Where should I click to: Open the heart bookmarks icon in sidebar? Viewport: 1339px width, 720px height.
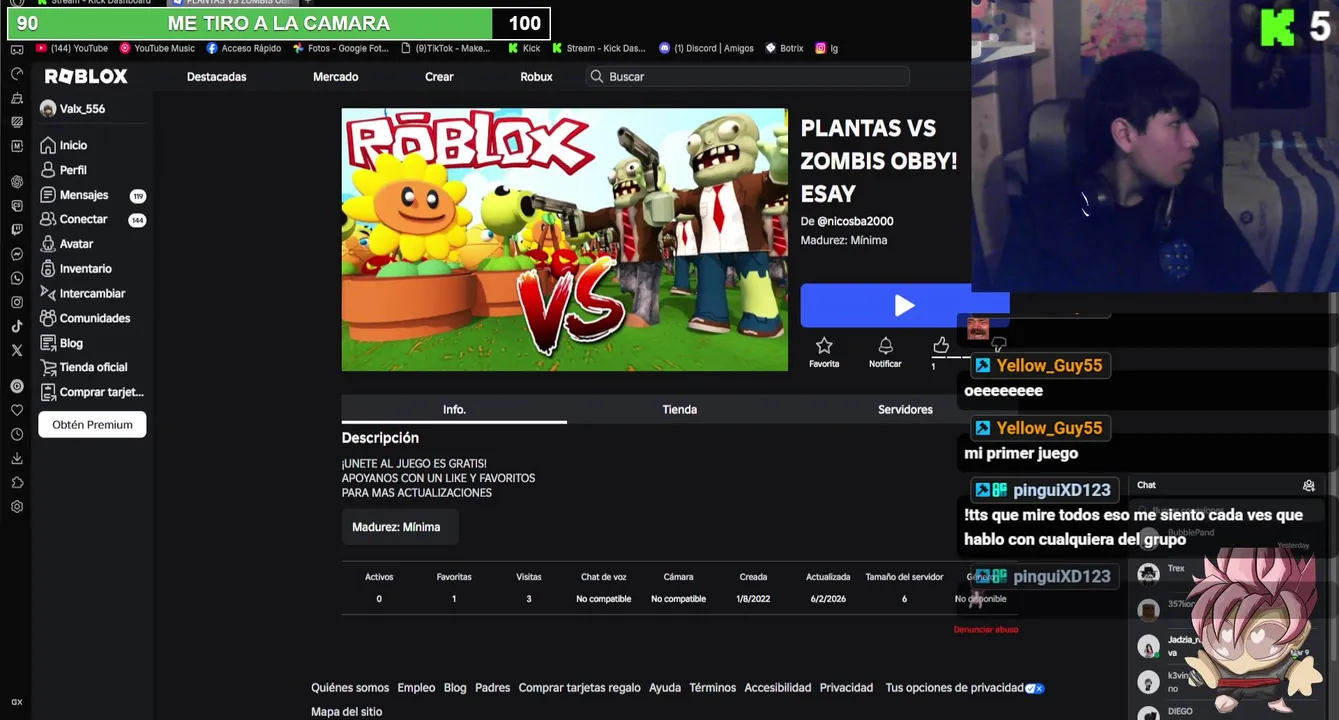point(17,410)
